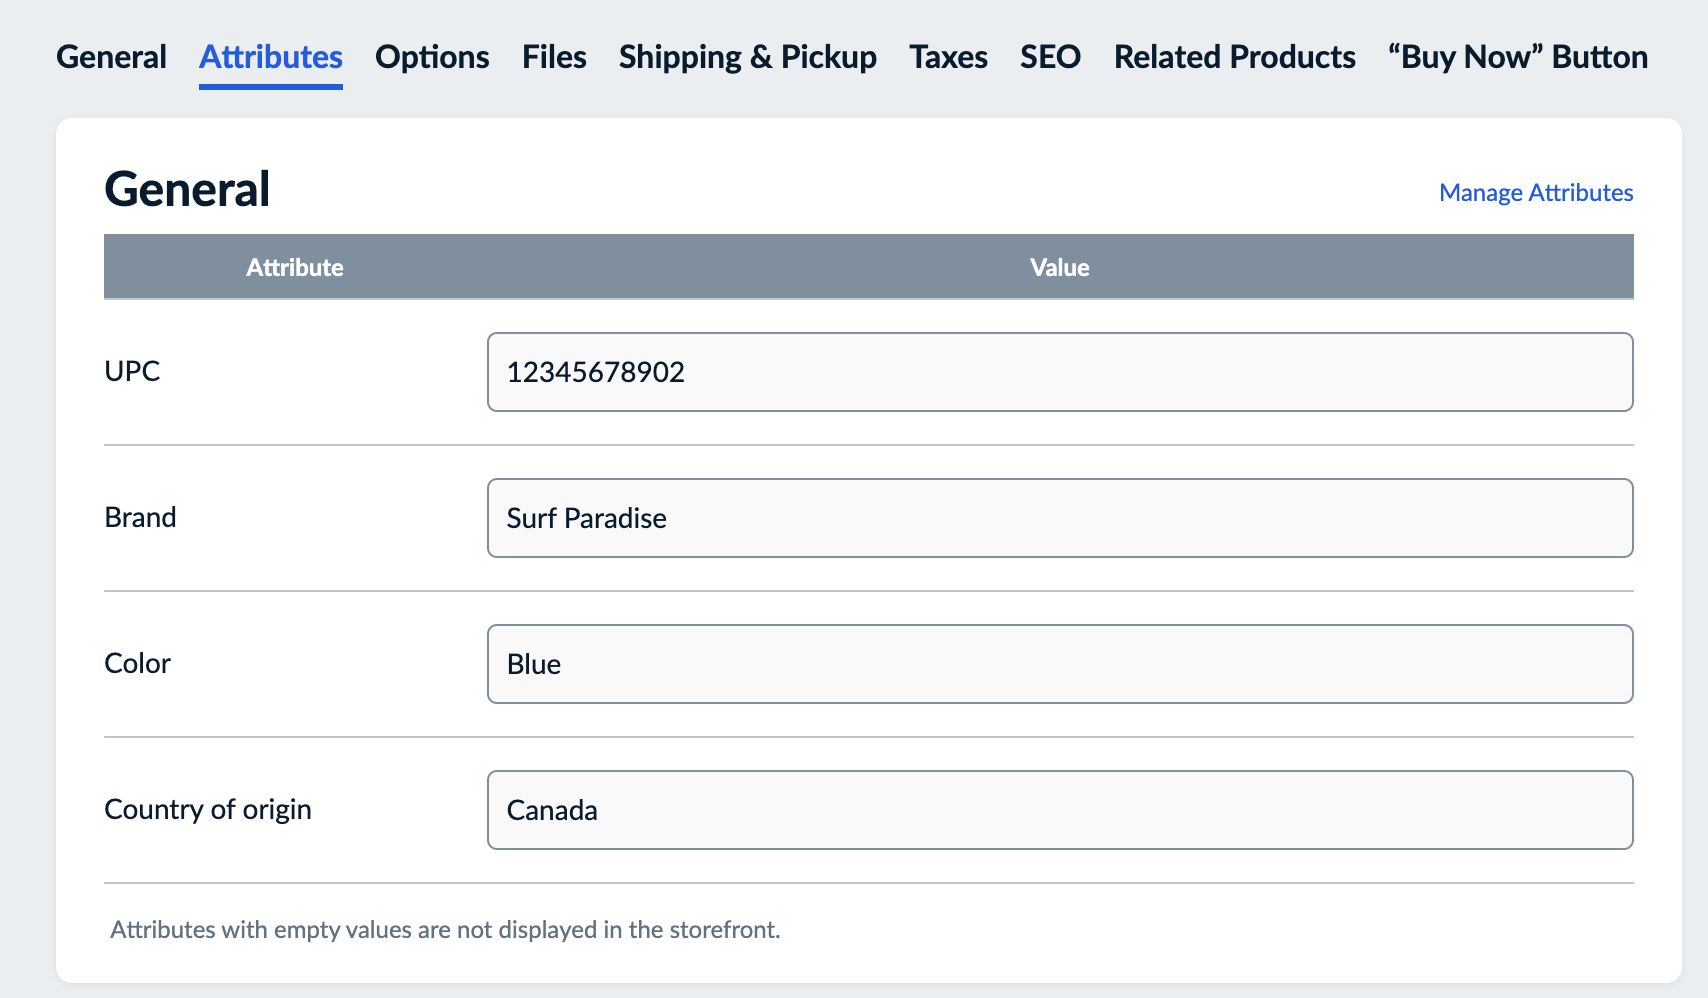Screen dimensions: 1708x998
Task: Click the Value column header
Action: [1059, 267]
